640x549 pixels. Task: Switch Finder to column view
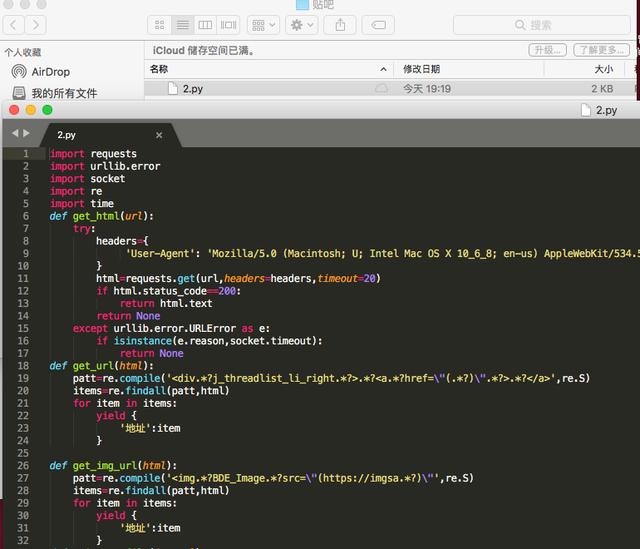(205, 25)
